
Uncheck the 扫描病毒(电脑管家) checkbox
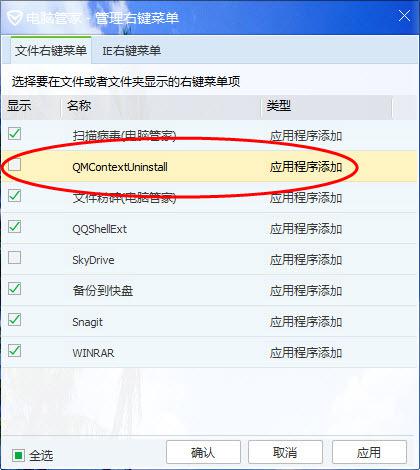(15, 134)
